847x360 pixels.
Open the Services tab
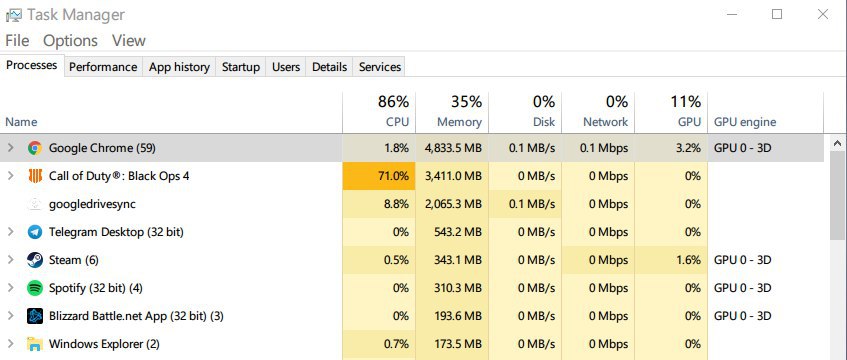click(x=380, y=67)
